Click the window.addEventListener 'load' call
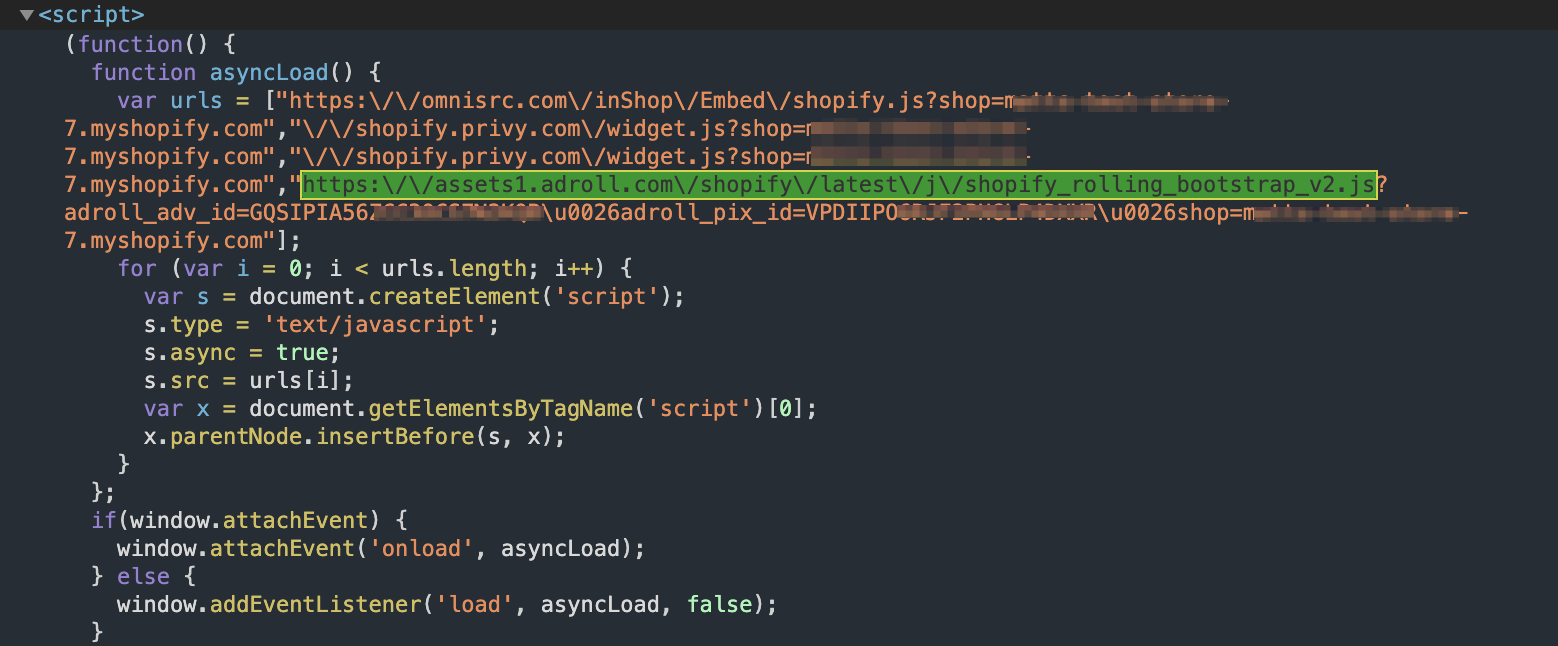Viewport: 1558px width, 646px height. click(445, 605)
